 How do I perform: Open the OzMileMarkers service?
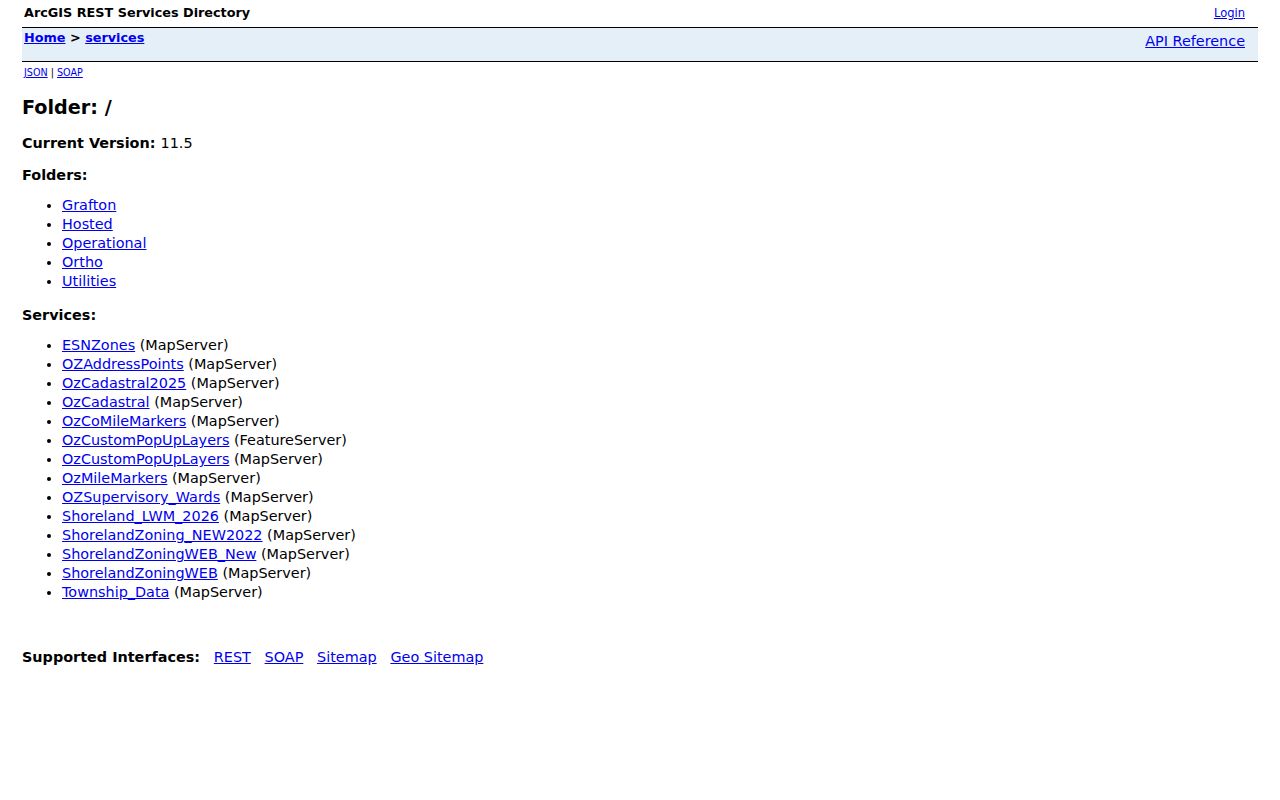tap(114, 478)
